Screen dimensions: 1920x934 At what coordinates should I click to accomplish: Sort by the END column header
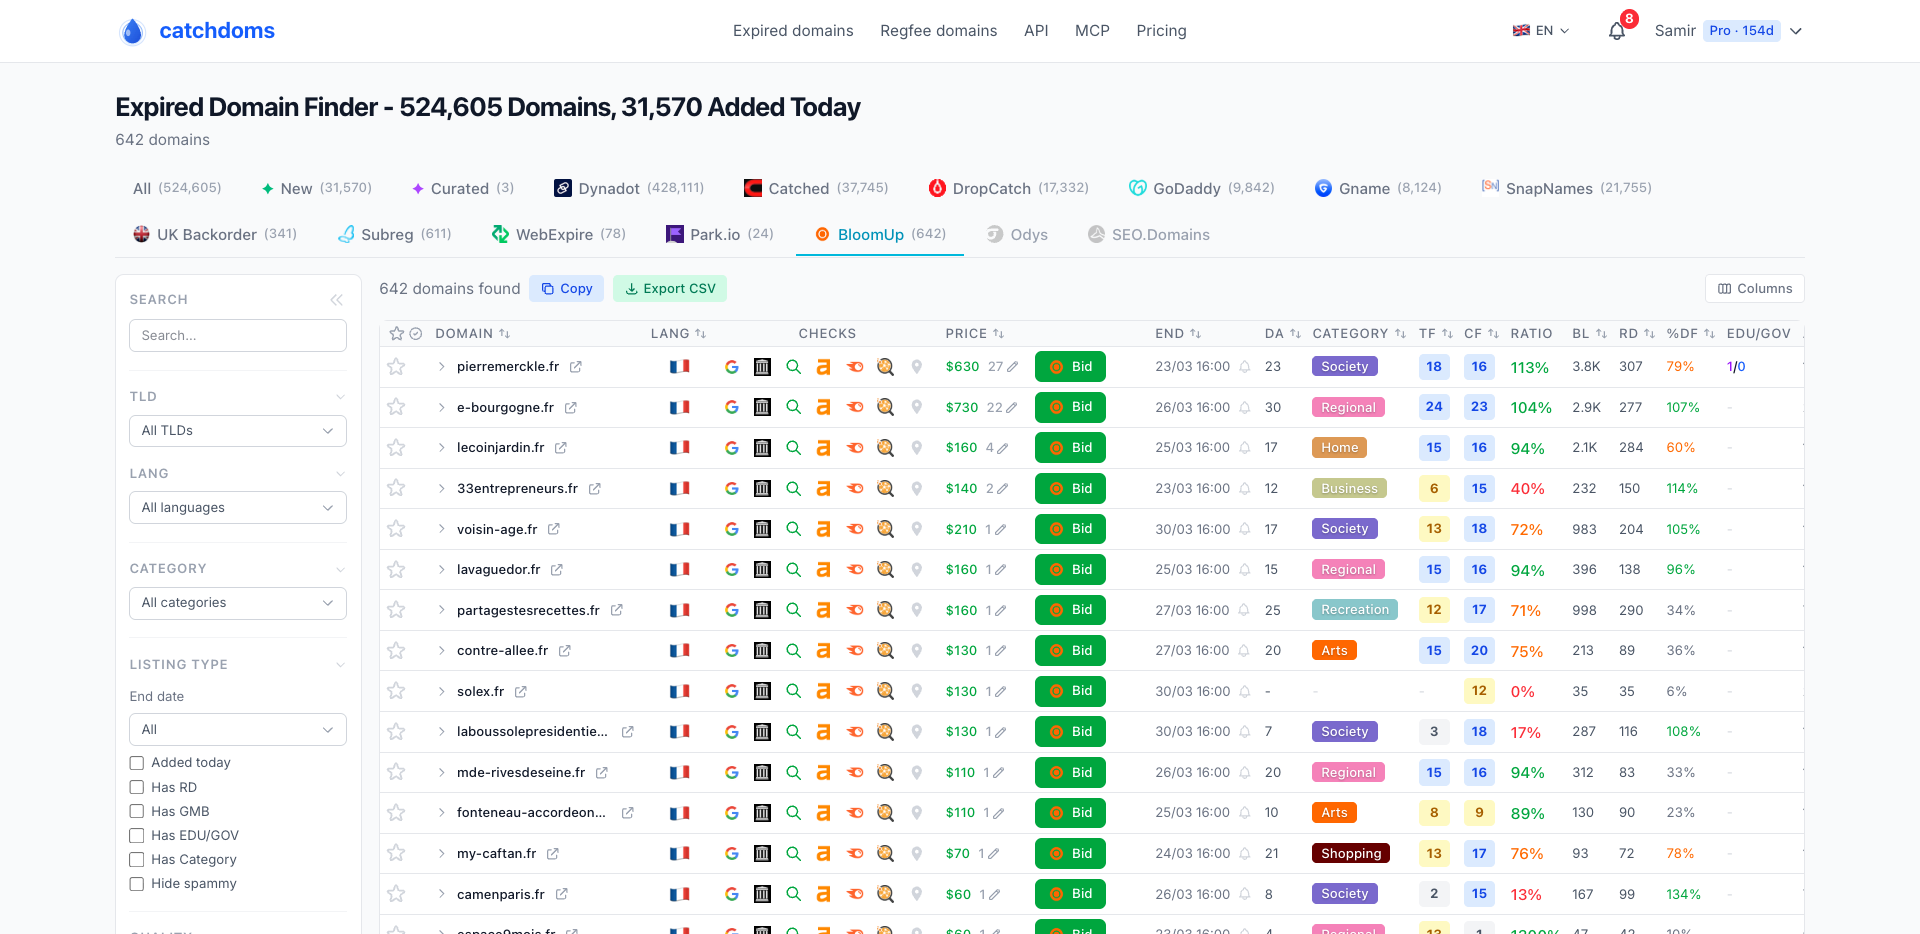[x=1178, y=334]
